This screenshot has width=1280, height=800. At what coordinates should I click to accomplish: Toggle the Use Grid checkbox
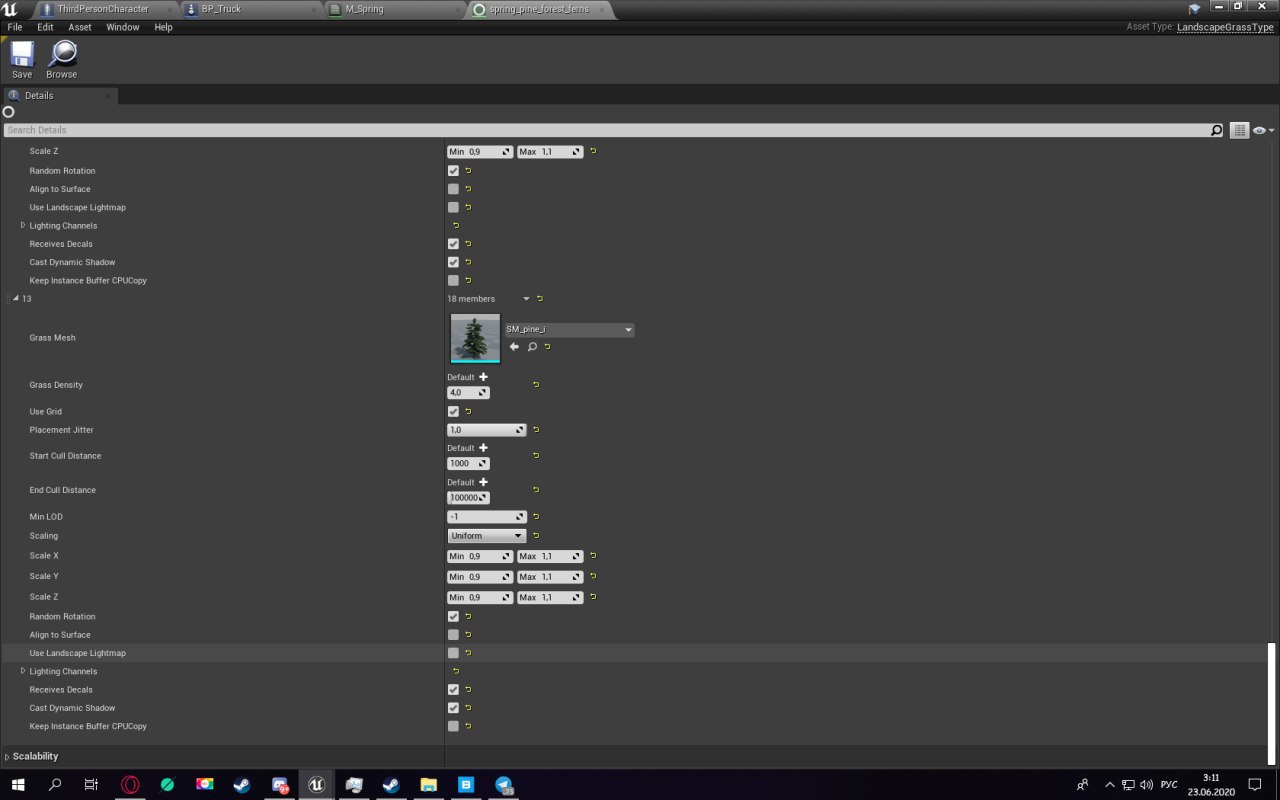click(x=453, y=412)
